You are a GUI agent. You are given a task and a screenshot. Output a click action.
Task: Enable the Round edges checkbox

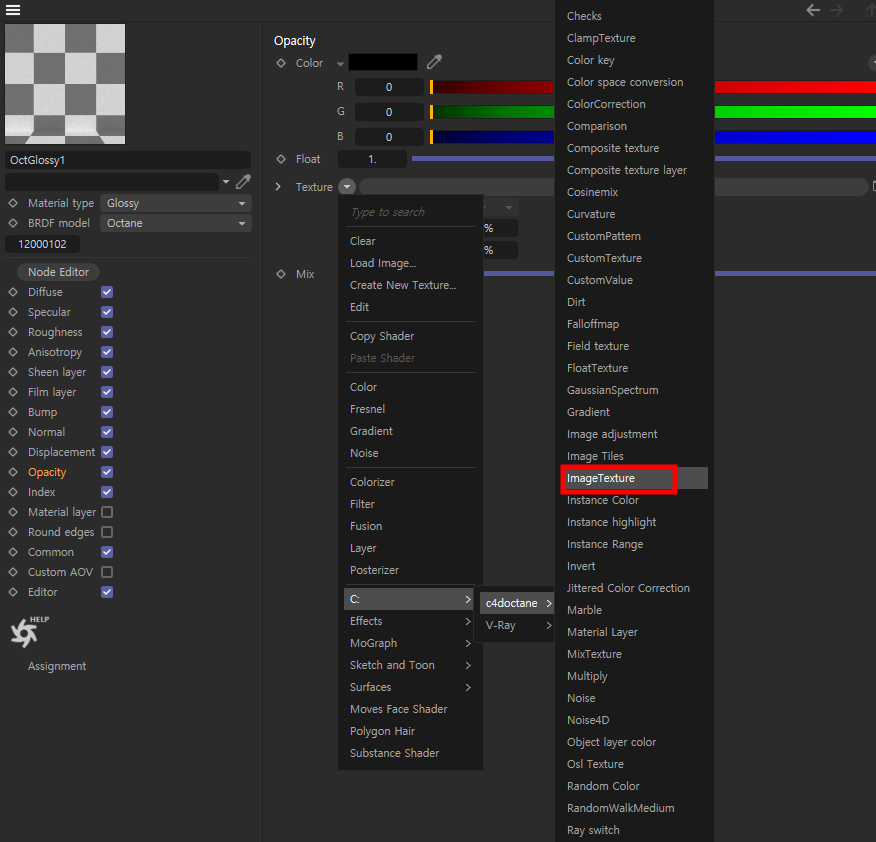pos(107,532)
